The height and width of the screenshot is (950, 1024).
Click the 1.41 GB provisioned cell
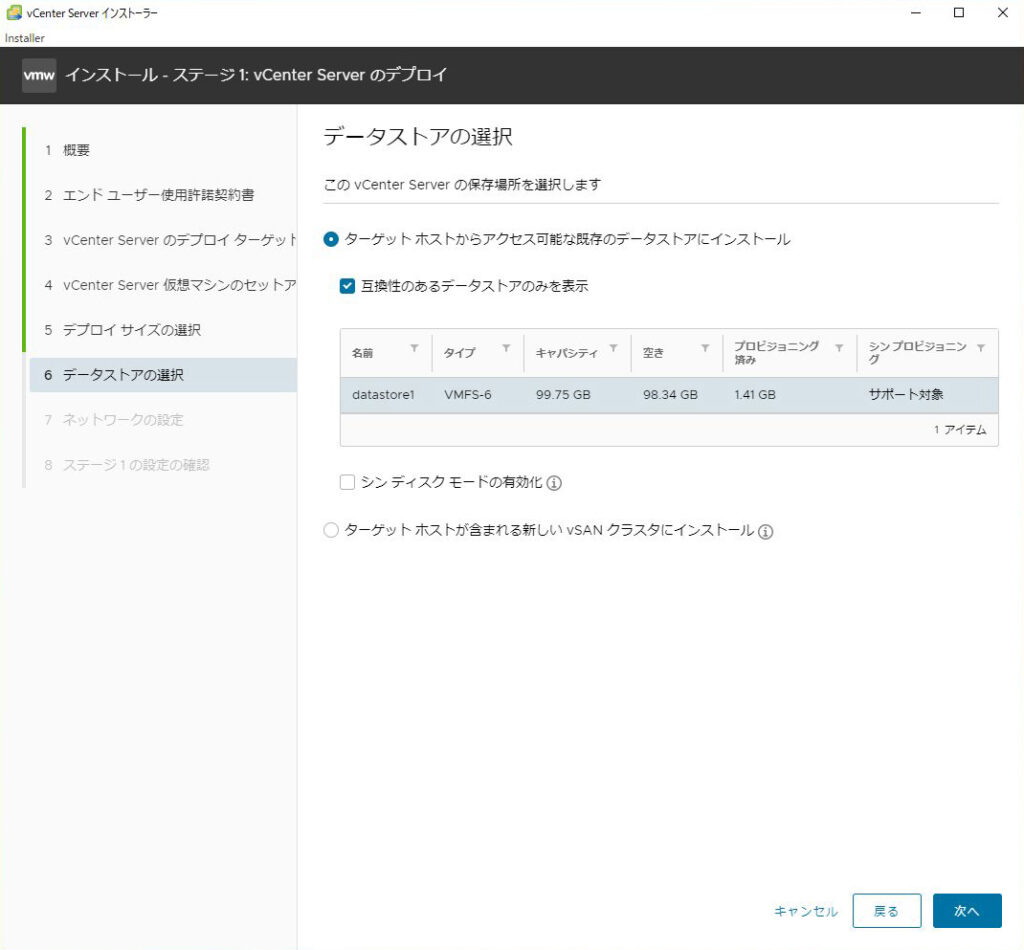tap(755, 395)
